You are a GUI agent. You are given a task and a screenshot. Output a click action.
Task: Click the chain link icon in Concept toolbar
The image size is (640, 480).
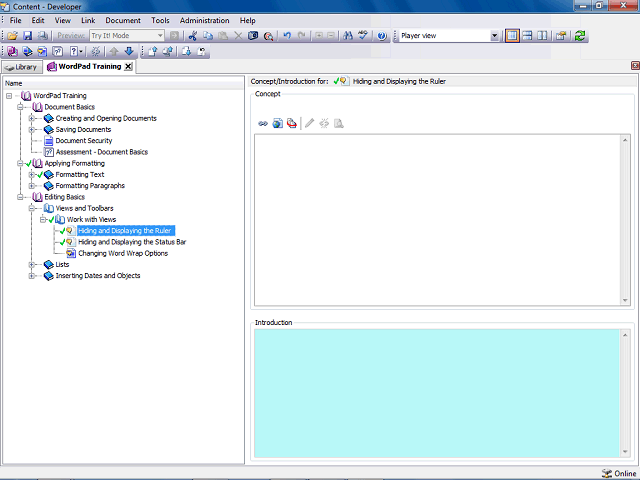click(263, 123)
